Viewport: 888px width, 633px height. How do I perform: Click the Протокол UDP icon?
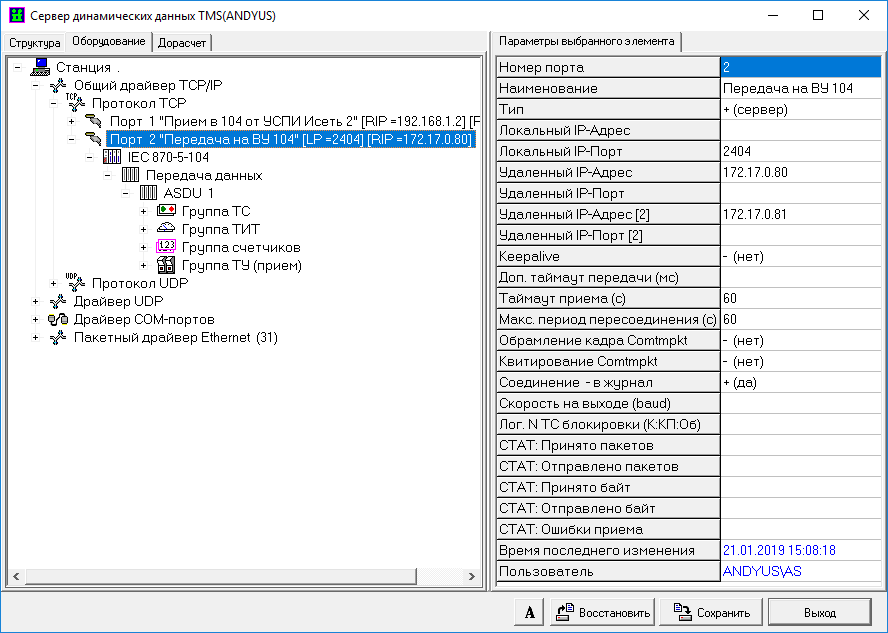(76, 283)
